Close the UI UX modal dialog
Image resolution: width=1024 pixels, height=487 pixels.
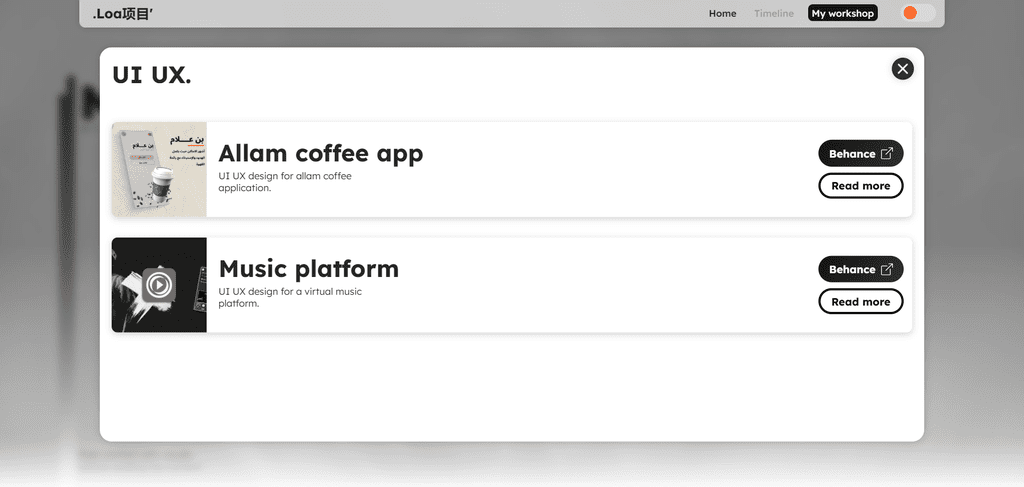tap(902, 68)
